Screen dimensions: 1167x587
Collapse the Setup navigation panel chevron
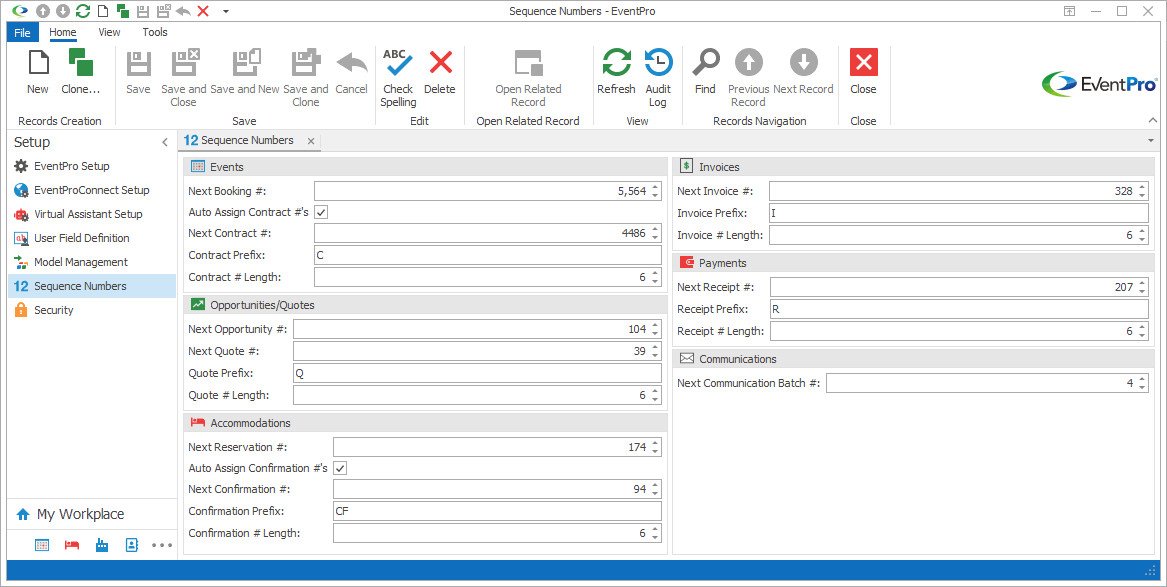[x=165, y=142]
